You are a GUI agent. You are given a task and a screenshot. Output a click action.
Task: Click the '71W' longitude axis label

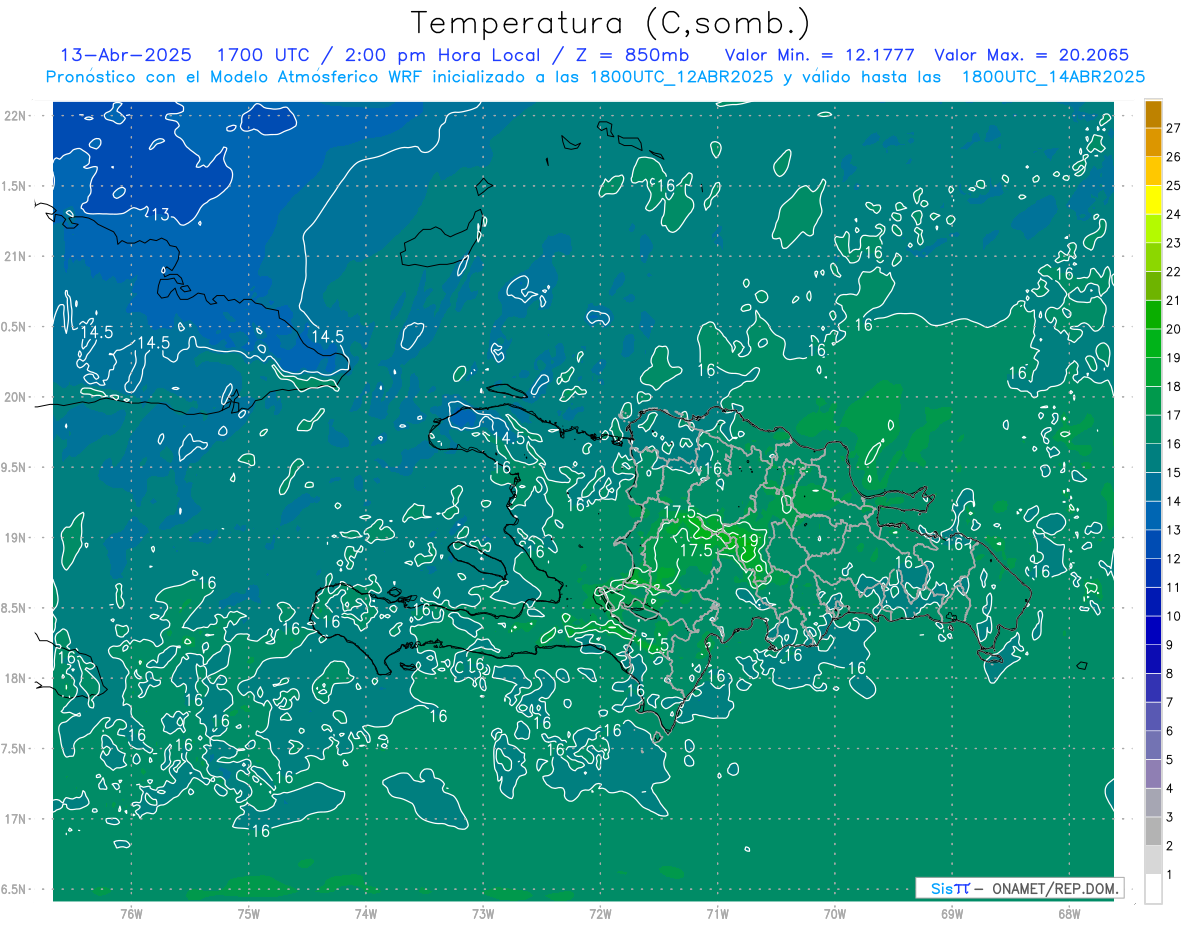coord(717,914)
